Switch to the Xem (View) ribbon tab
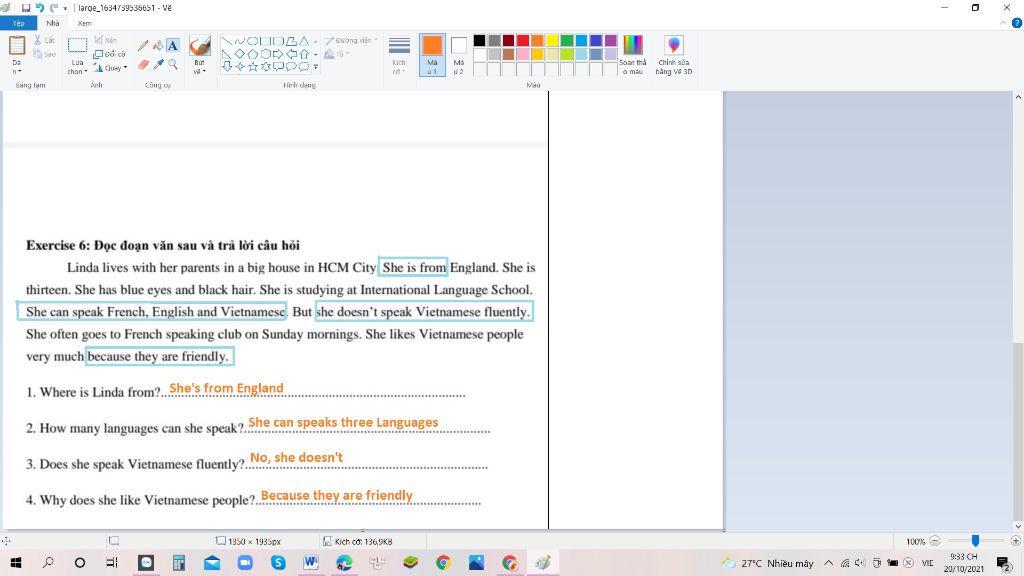This screenshot has width=1024, height=576. [84, 23]
